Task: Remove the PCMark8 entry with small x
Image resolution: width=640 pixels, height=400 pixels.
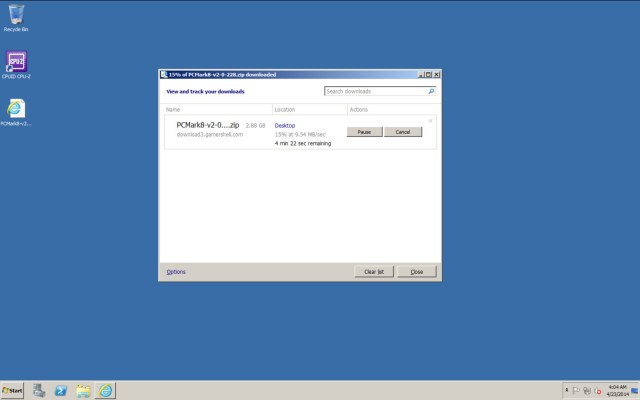Action: click(430, 121)
